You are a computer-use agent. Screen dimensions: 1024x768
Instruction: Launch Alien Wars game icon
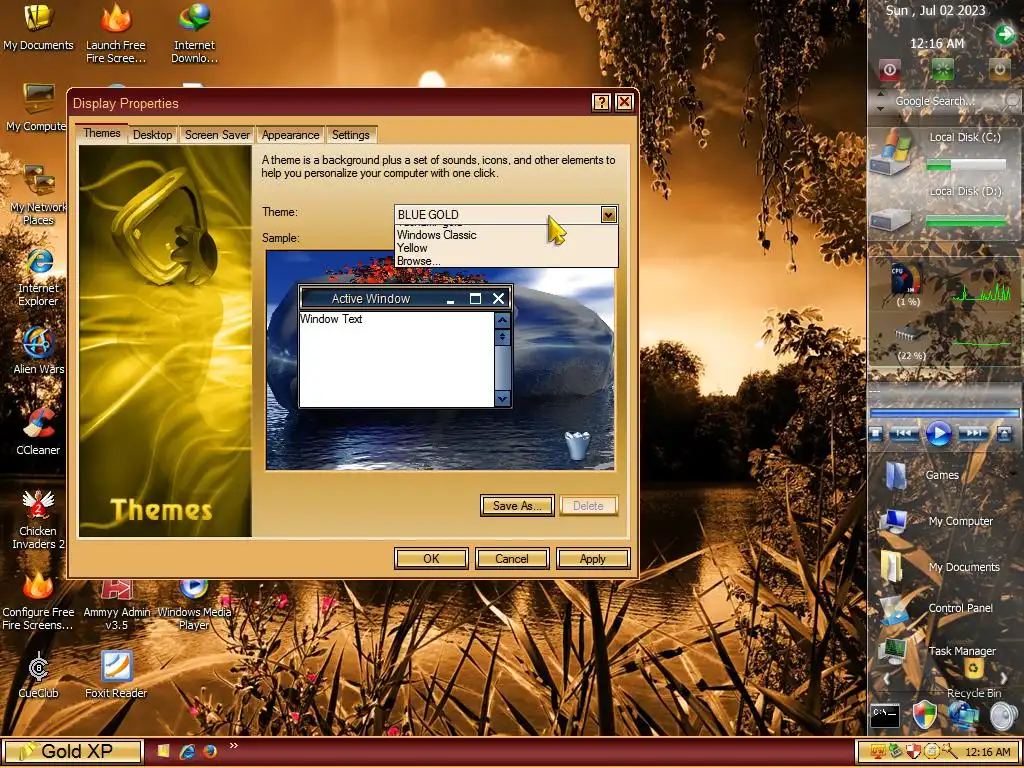[x=38, y=351]
